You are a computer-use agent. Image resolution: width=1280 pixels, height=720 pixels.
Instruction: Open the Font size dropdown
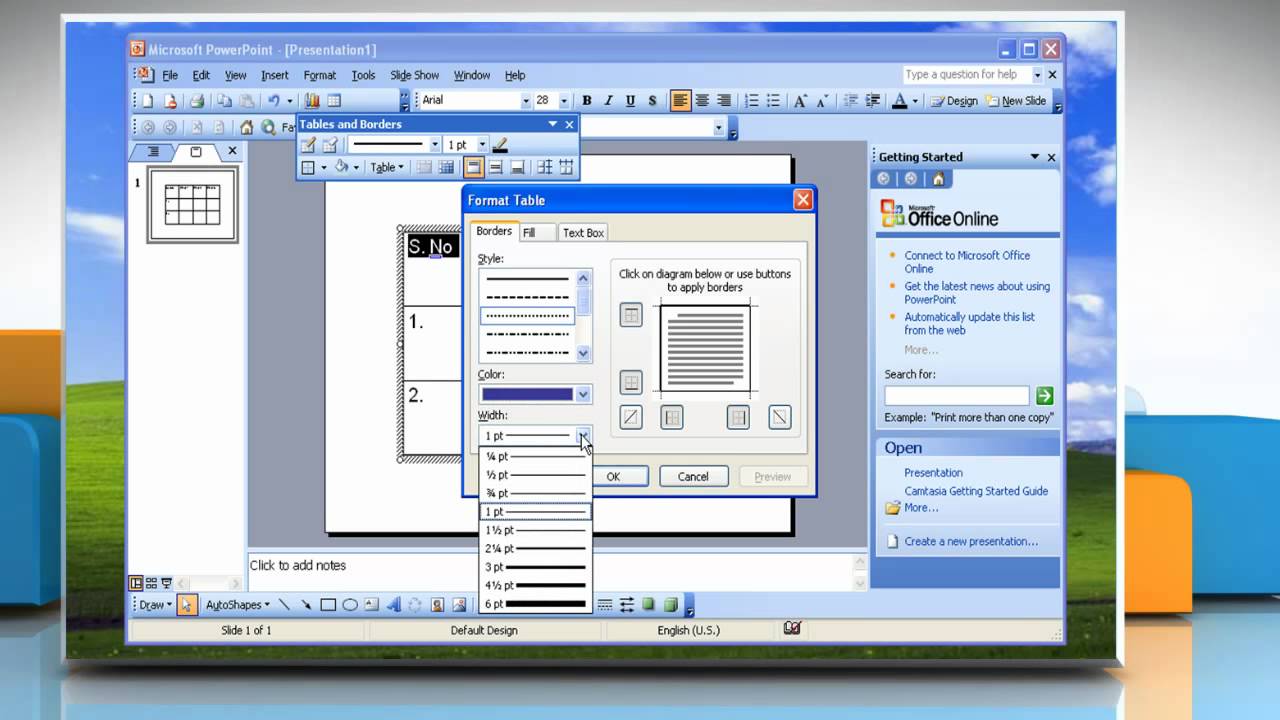(564, 101)
